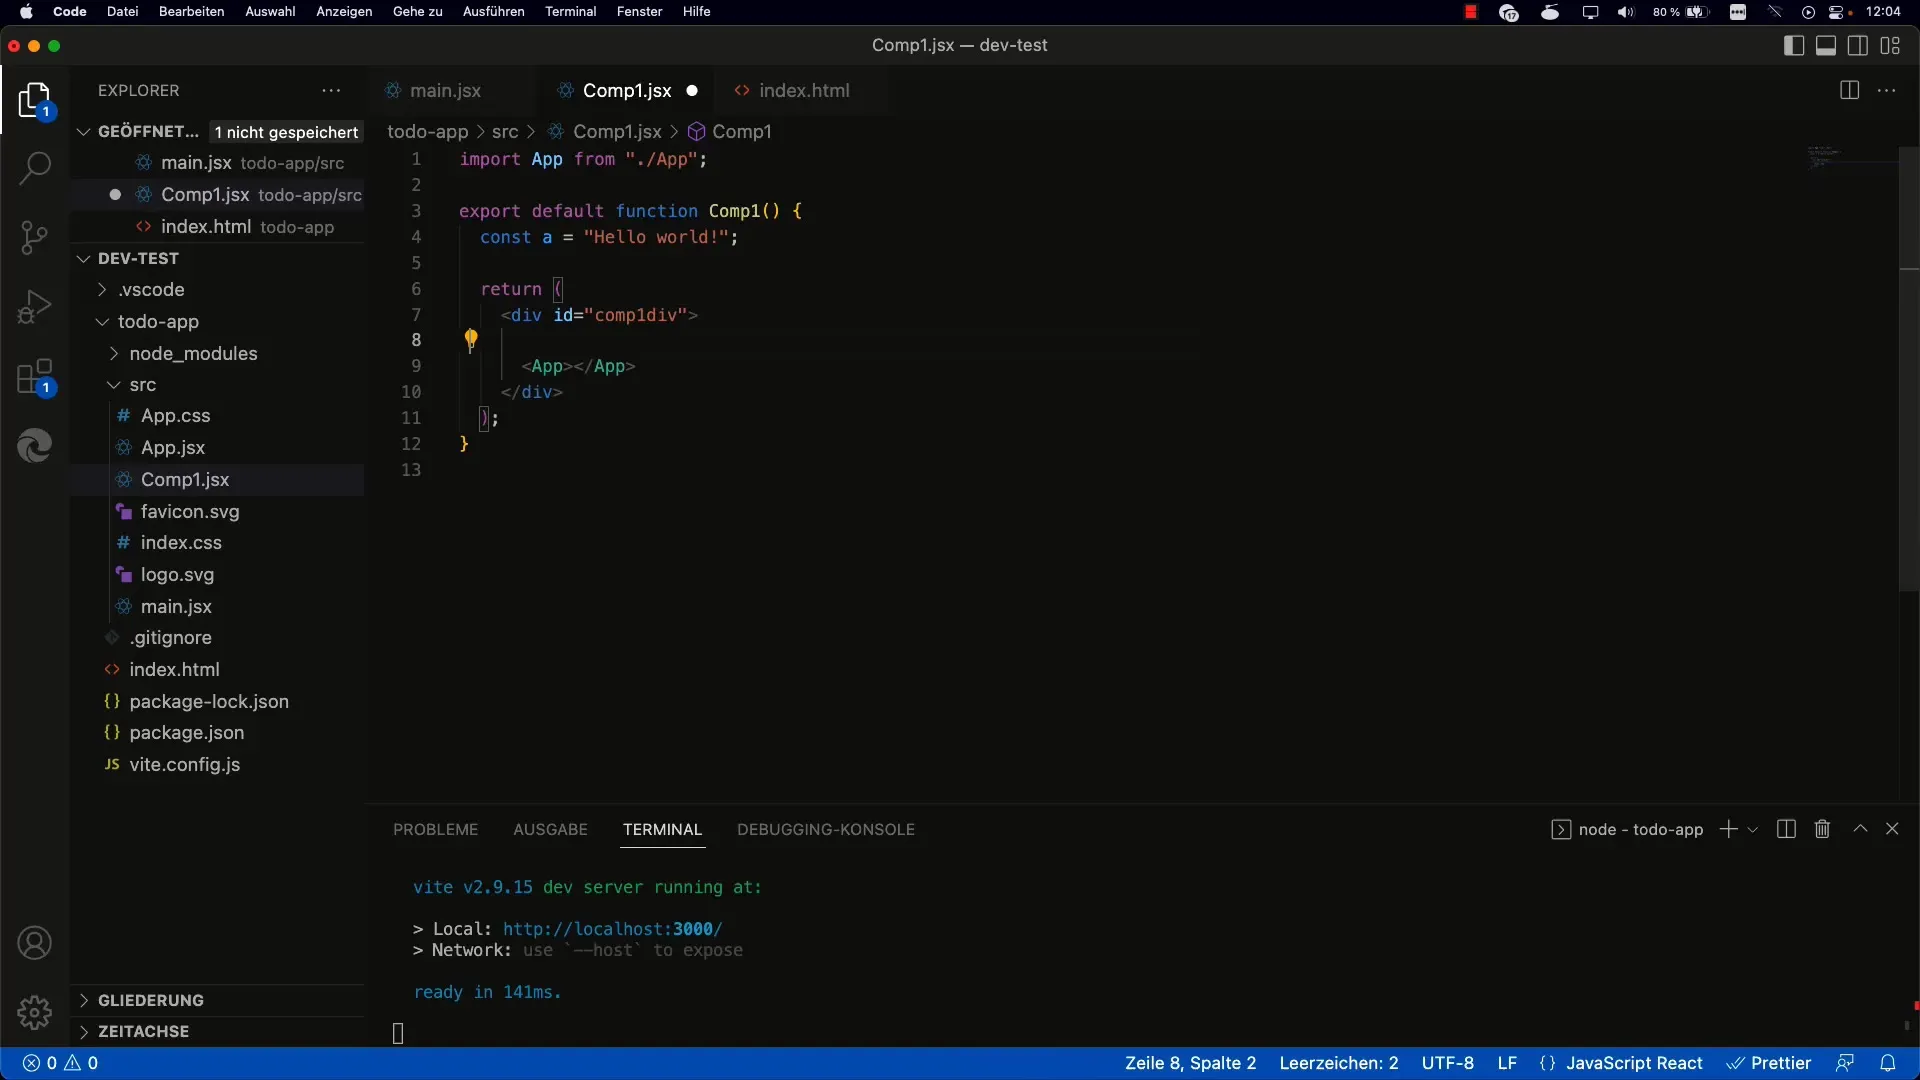The height and width of the screenshot is (1080, 1920).
Task: Open macOS Control Center icon
Action: [1837, 12]
